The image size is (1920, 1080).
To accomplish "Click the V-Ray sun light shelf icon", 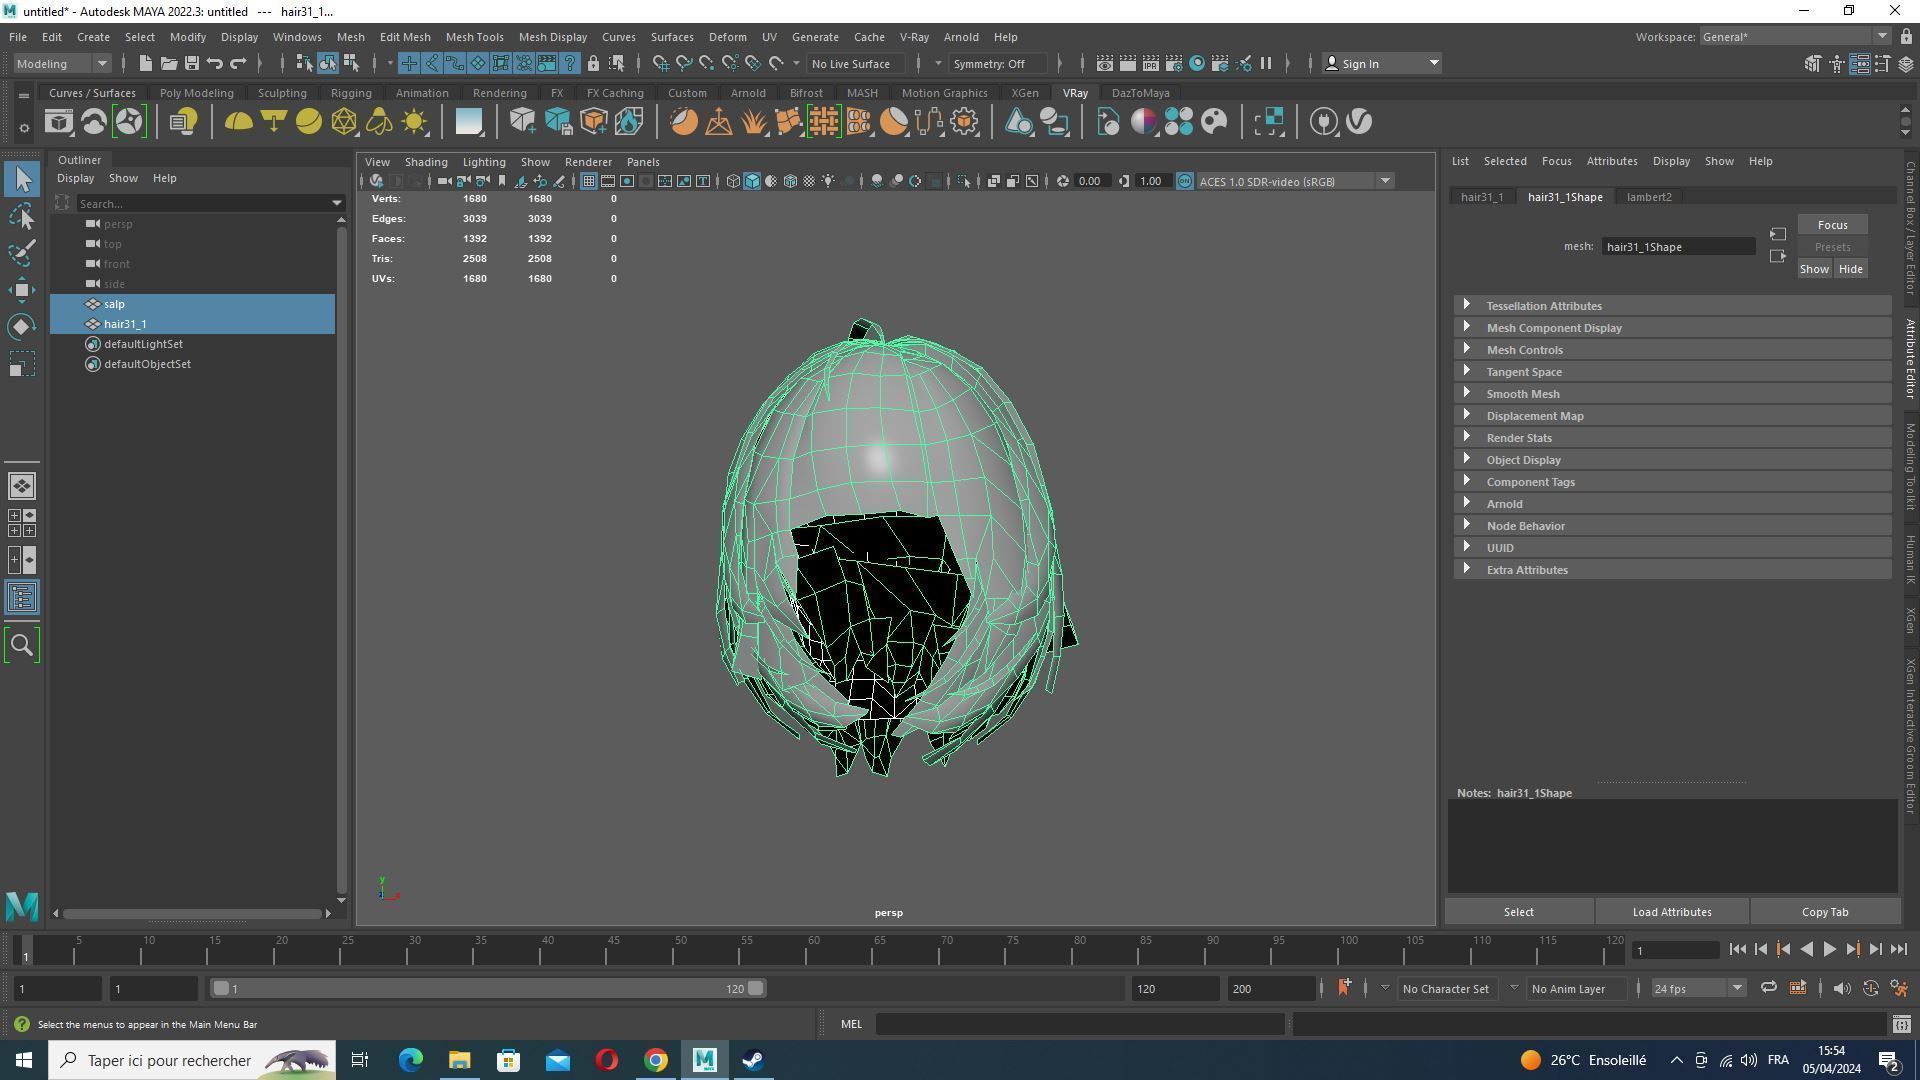I will coord(414,122).
